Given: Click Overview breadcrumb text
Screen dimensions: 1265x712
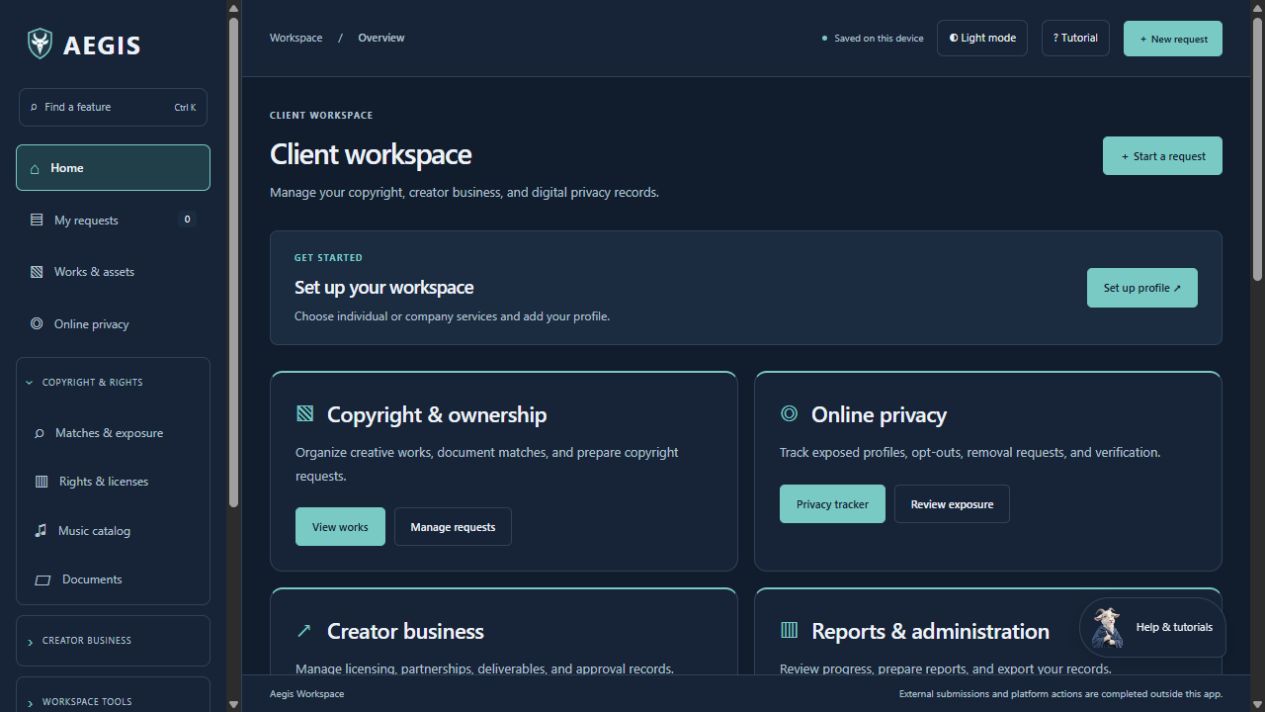Looking at the screenshot, I should (x=381, y=38).
